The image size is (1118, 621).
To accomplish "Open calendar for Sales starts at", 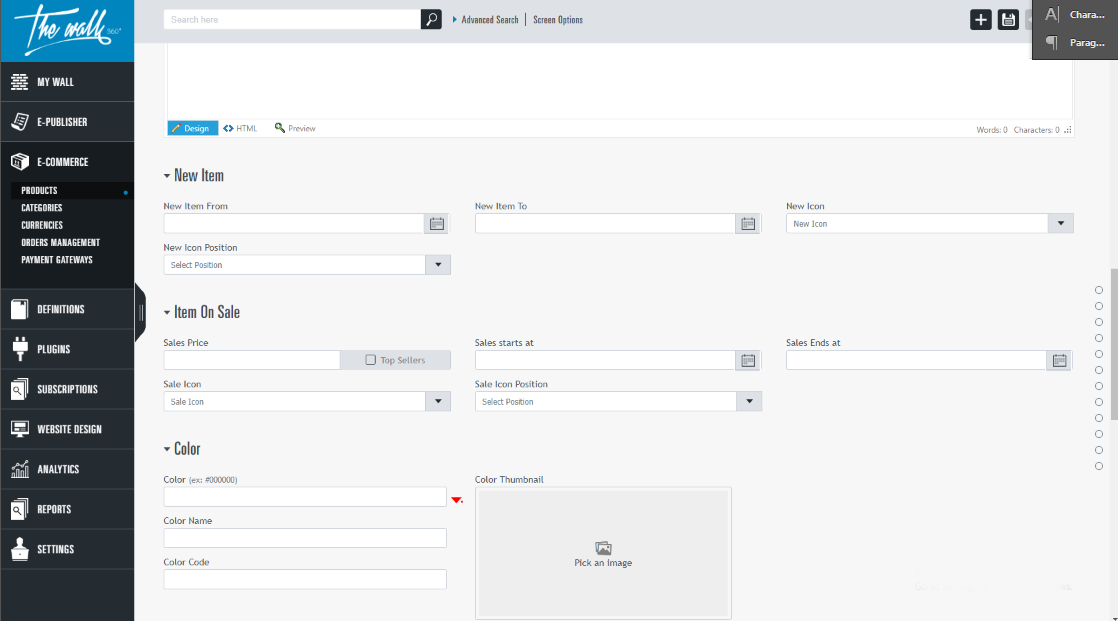I will pos(748,360).
